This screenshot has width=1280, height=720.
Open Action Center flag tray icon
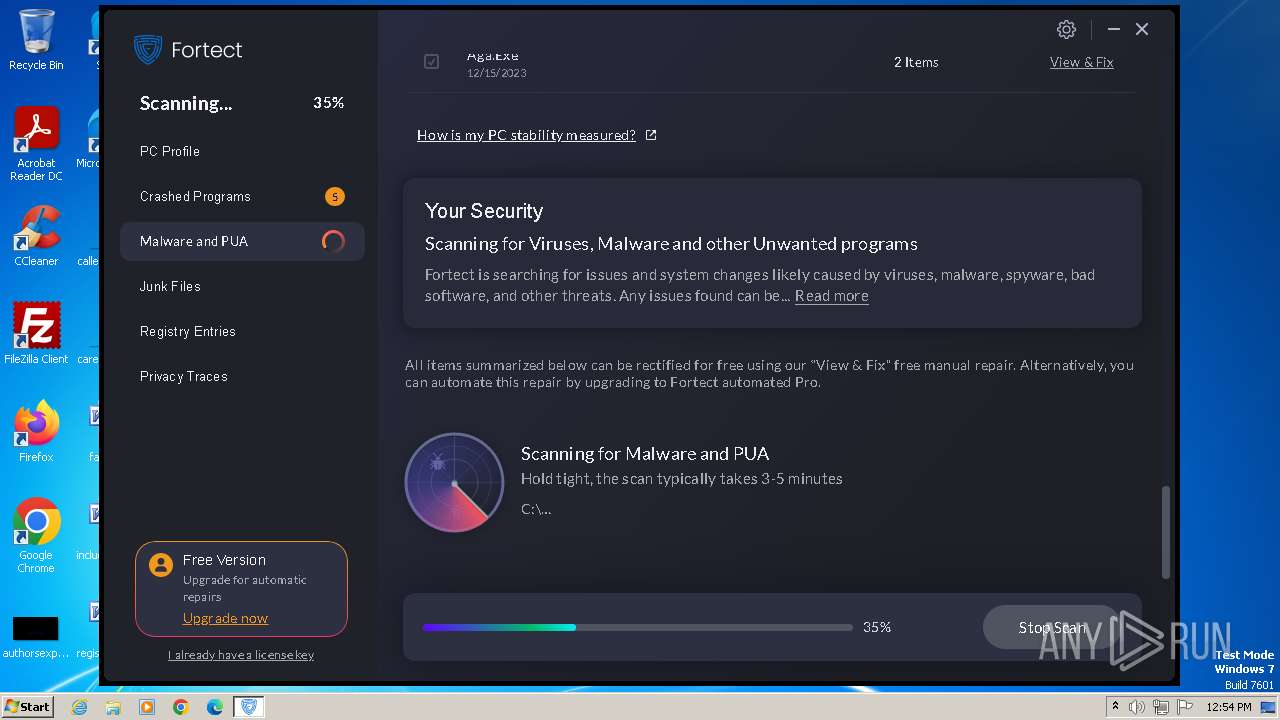pos(1185,707)
